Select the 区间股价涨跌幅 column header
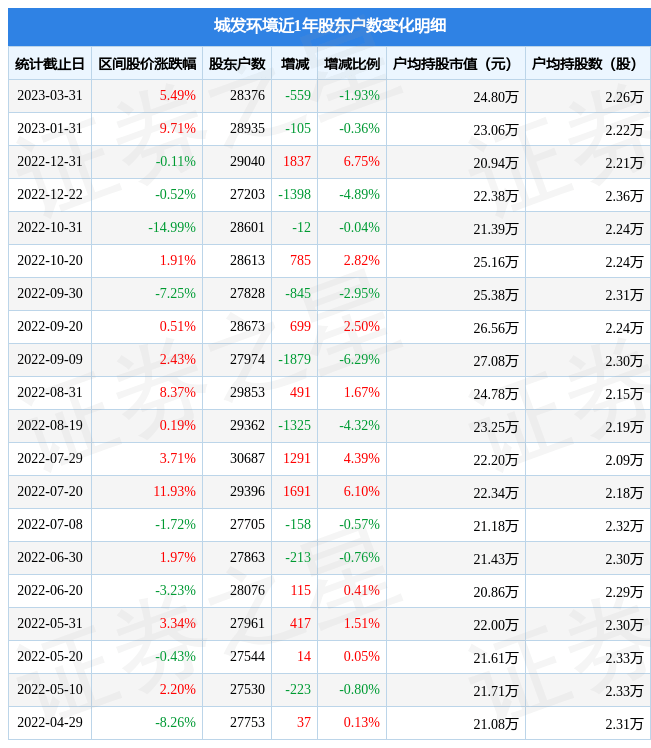Viewport: 651px width, 748px height. point(147,64)
